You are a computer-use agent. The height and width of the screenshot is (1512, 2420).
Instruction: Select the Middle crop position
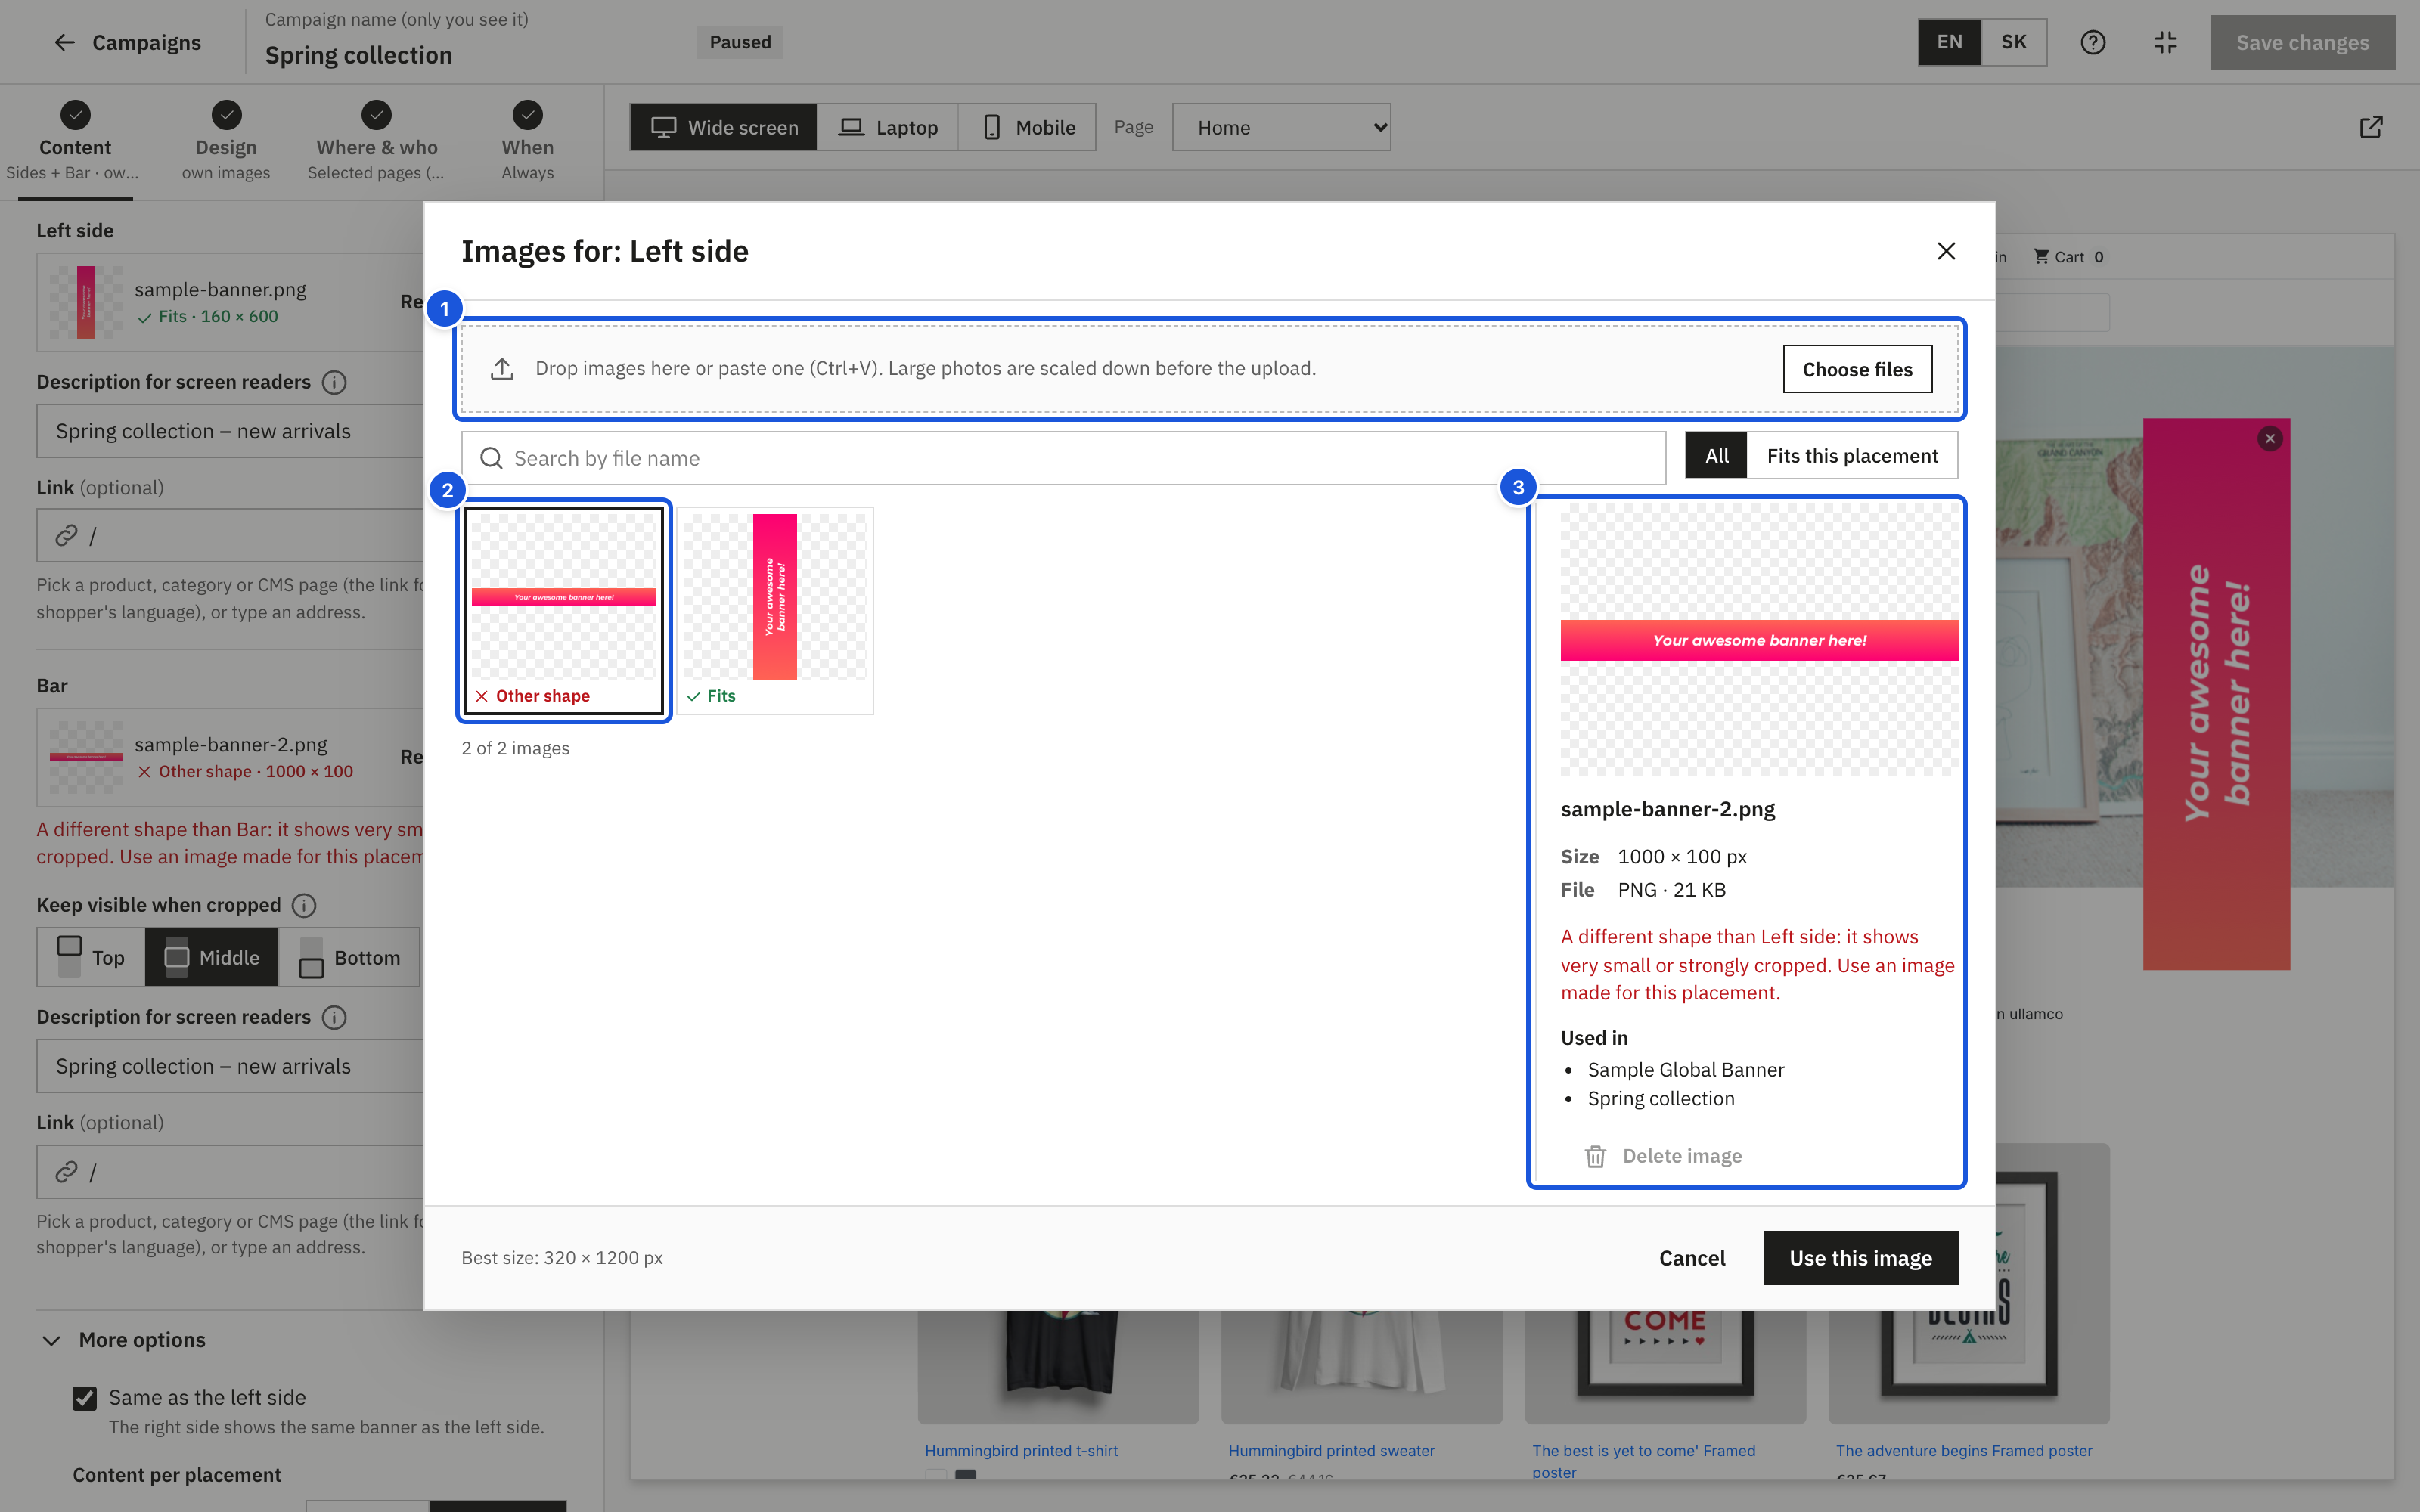[211, 958]
